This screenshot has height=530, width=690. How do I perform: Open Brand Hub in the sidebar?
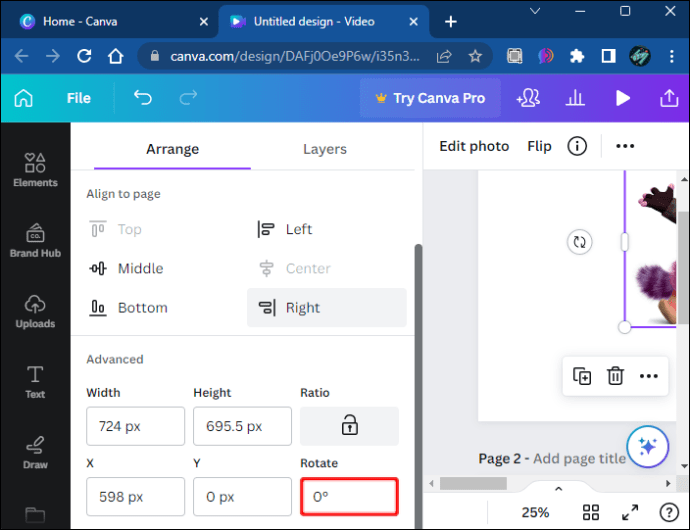click(x=35, y=240)
